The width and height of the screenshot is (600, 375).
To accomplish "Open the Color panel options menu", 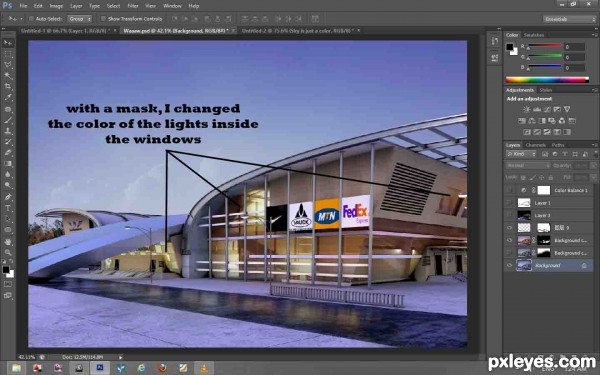I will (594, 35).
